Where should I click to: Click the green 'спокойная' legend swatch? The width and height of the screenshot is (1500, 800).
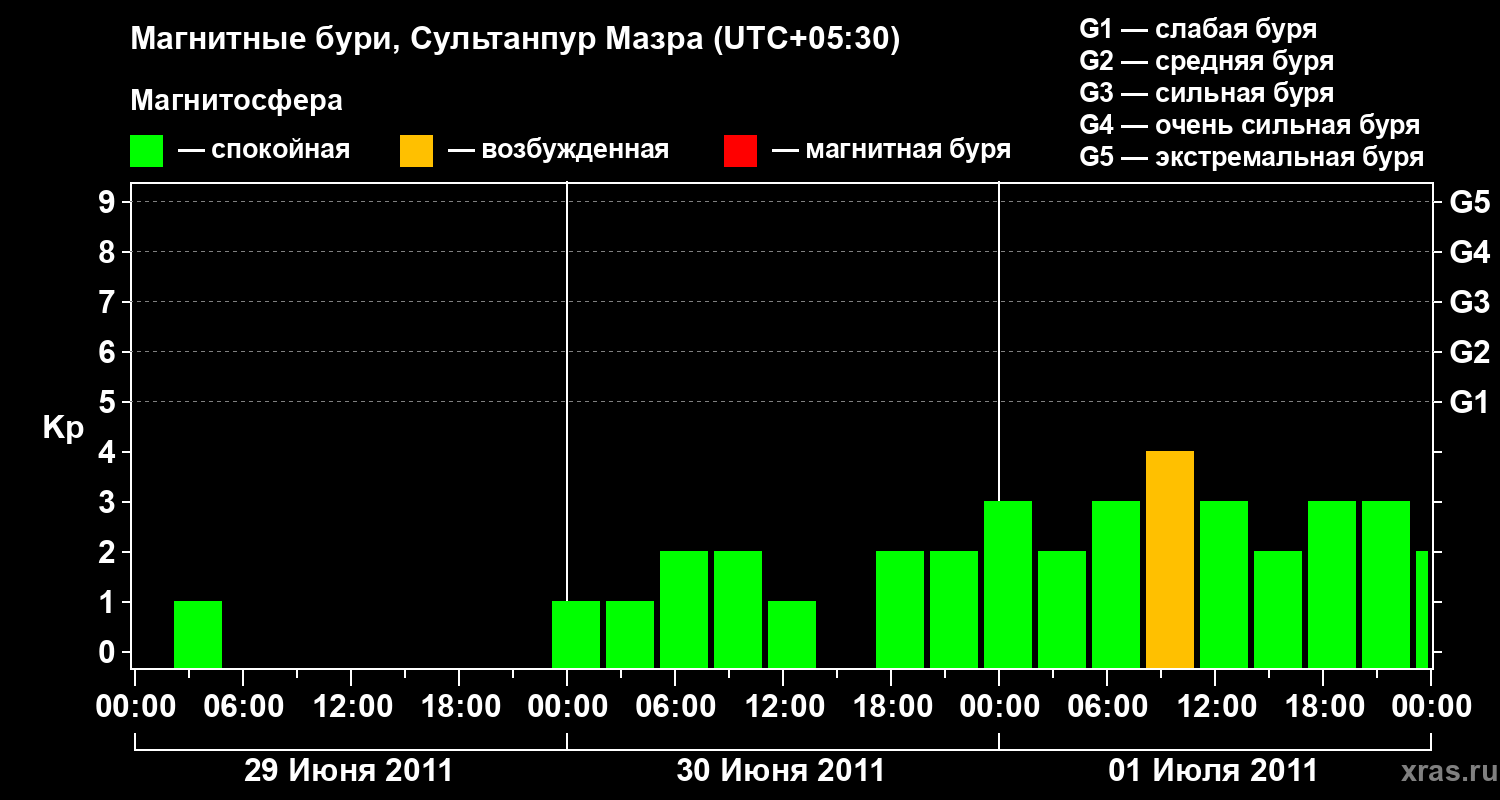(x=147, y=151)
